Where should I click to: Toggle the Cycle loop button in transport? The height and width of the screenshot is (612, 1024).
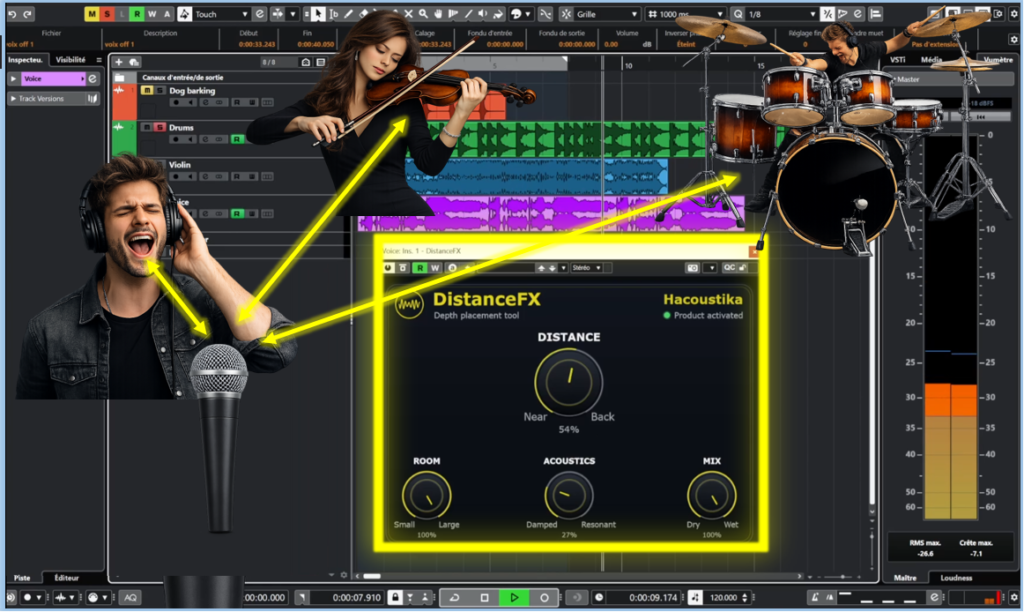click(x=455, y=597)
